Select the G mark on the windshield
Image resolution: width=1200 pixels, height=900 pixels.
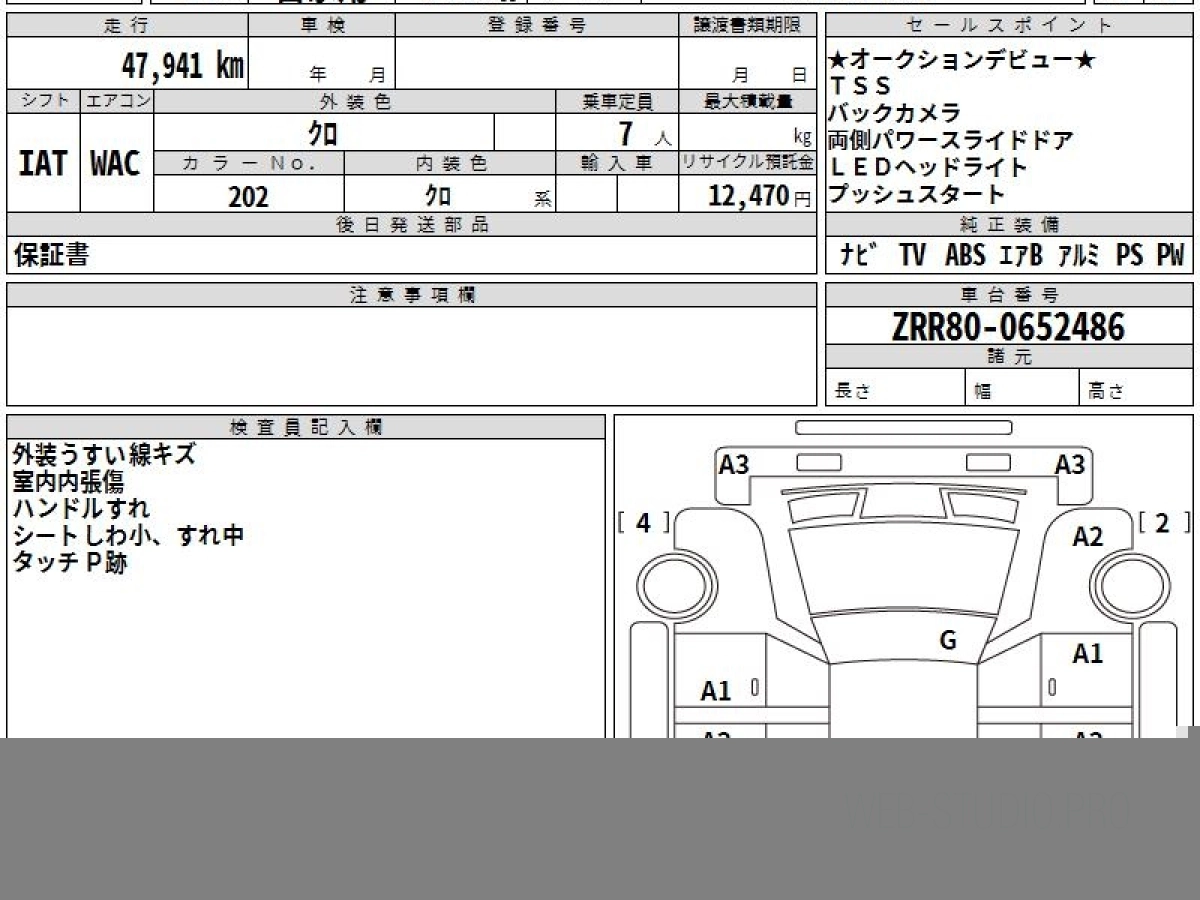949,640
